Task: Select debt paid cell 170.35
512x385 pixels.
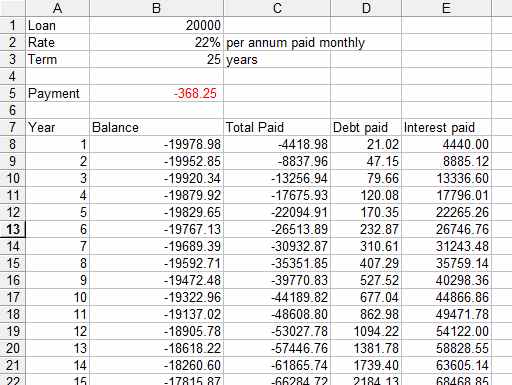Action: coord(366,212)
